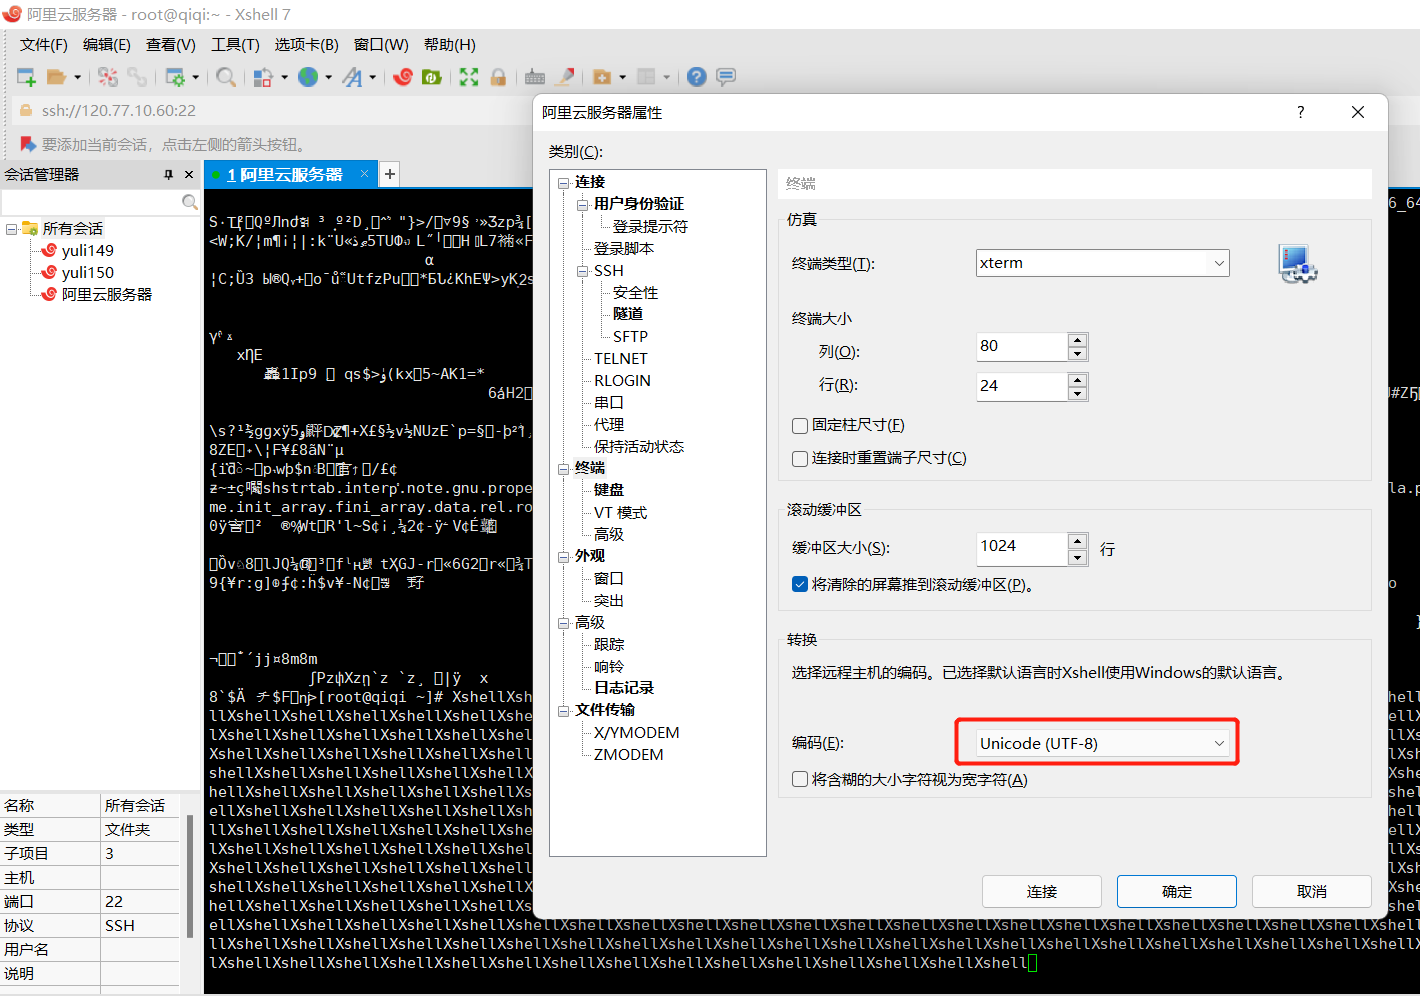Uncheck 将清除的屏幕推到滚动缓冲区 checkbox

800,585
